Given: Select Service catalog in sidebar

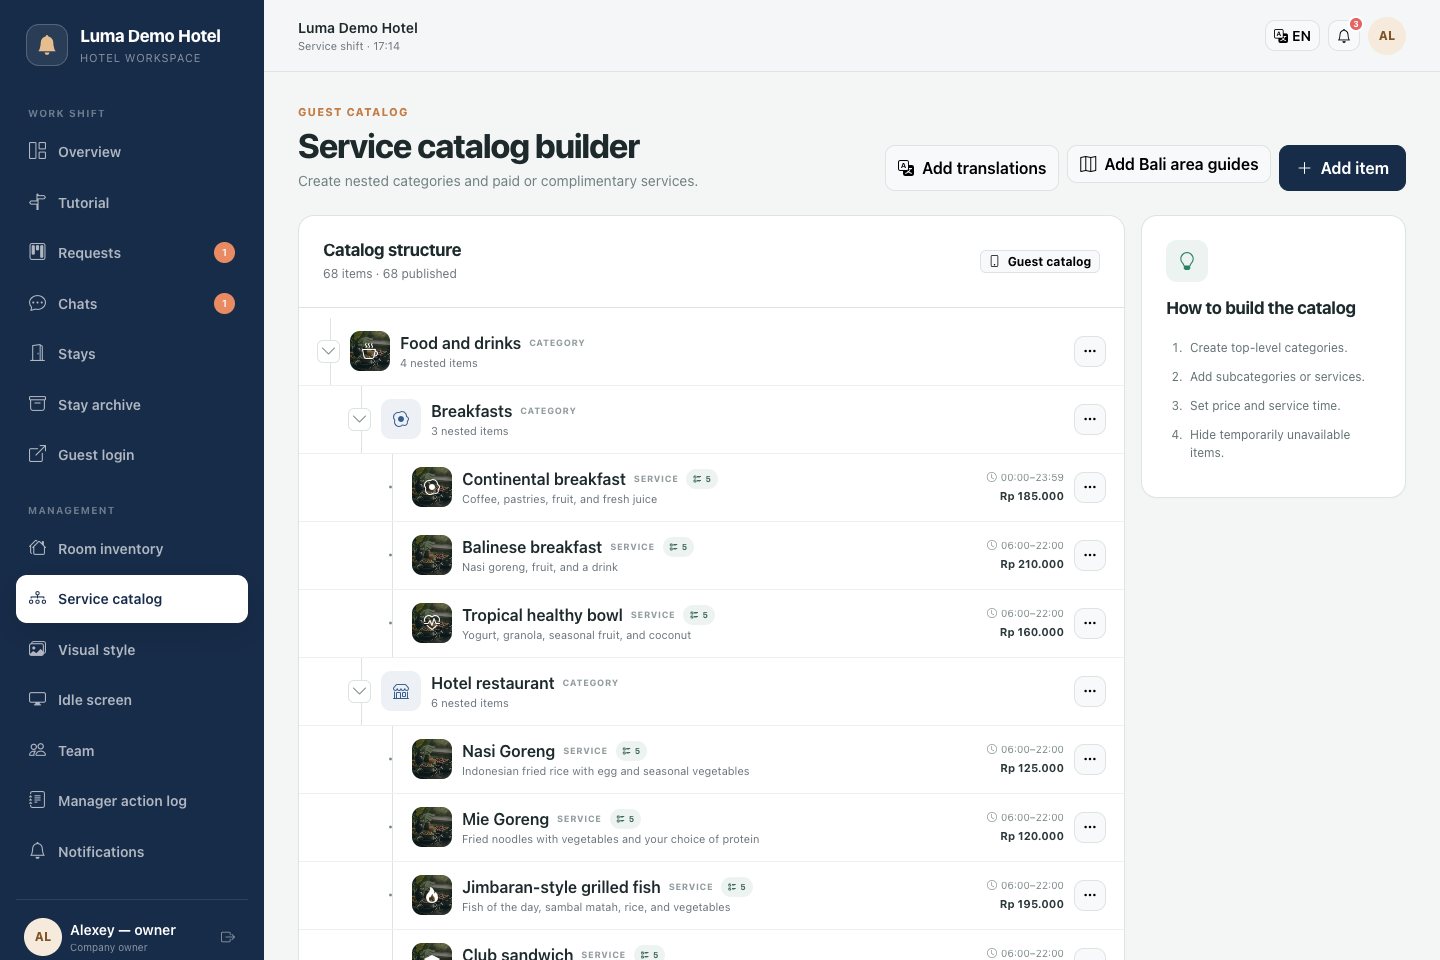Looking at the screenshot, I should coord(132,599).
